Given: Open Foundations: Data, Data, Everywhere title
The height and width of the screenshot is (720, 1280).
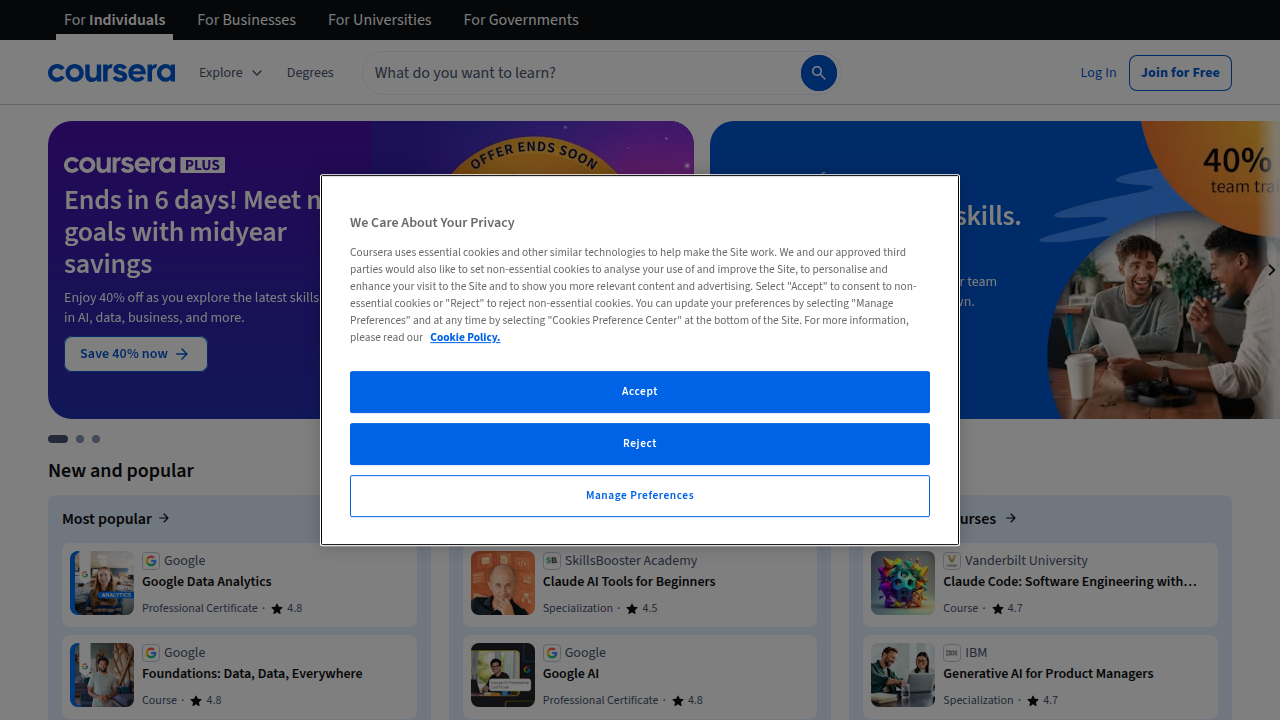Looking at the screenshot, I should coord(252,674).
